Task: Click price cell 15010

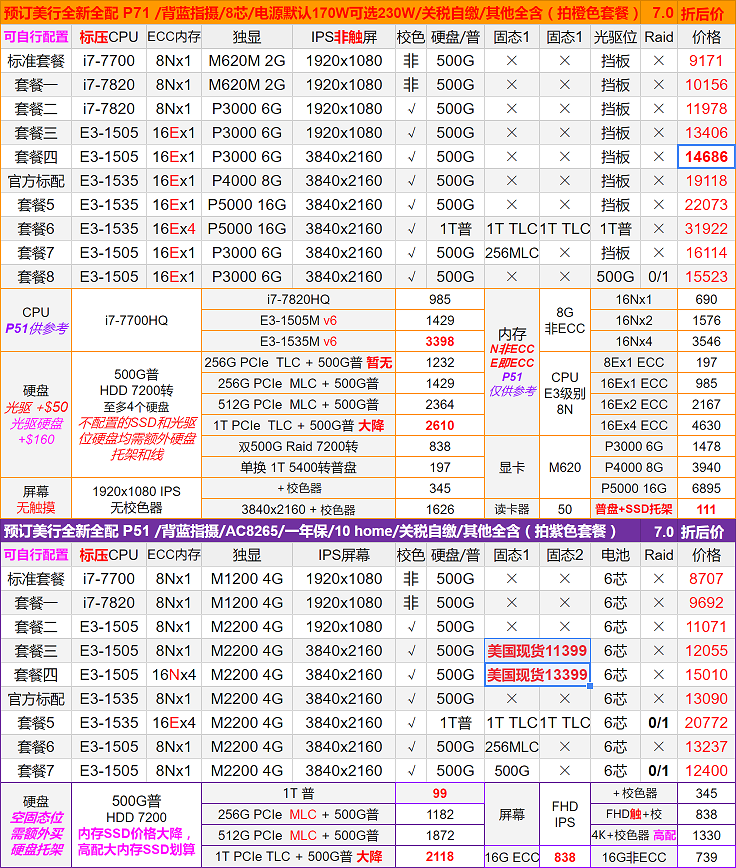Action: click(x=706, y=675)
